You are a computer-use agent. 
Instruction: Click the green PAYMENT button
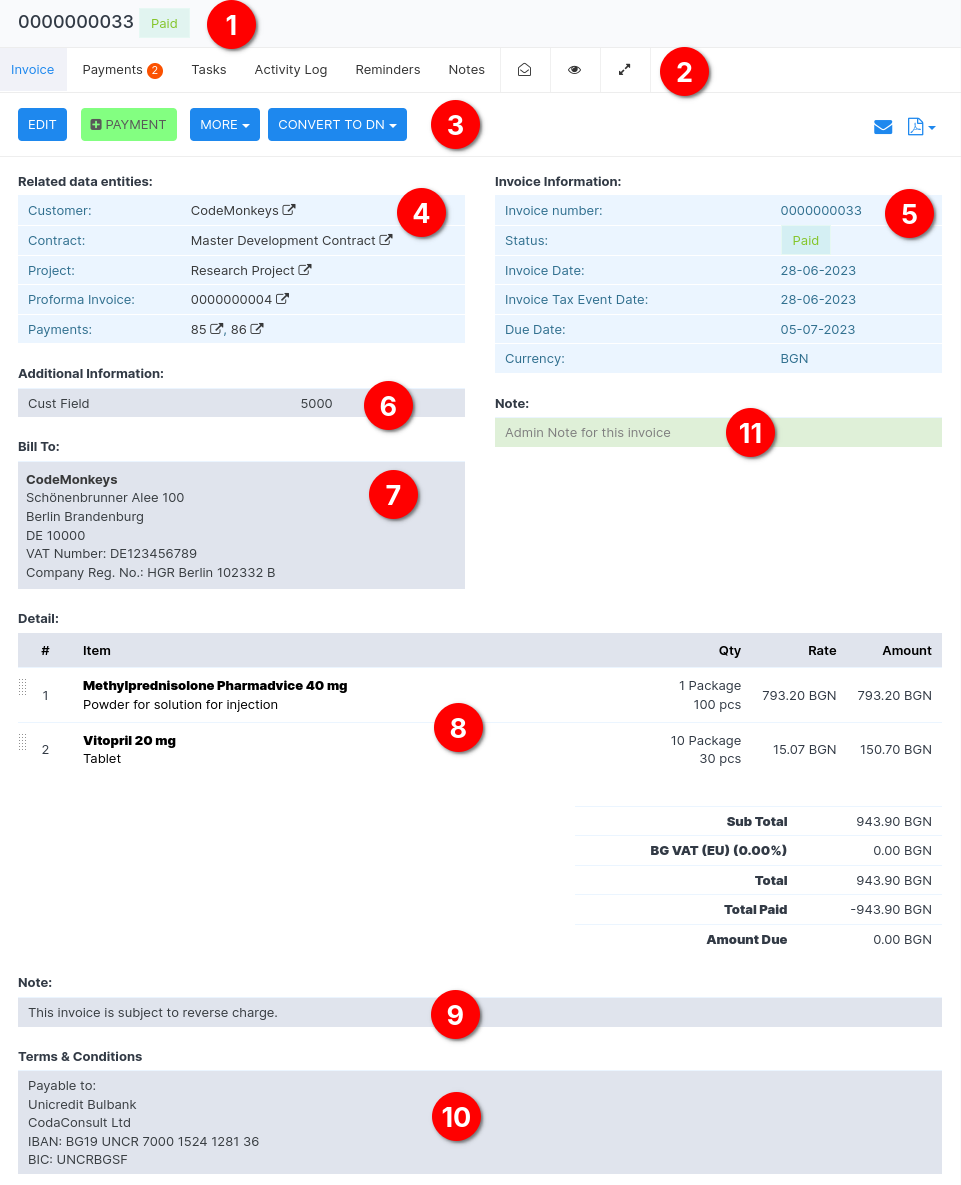(128, 125)
